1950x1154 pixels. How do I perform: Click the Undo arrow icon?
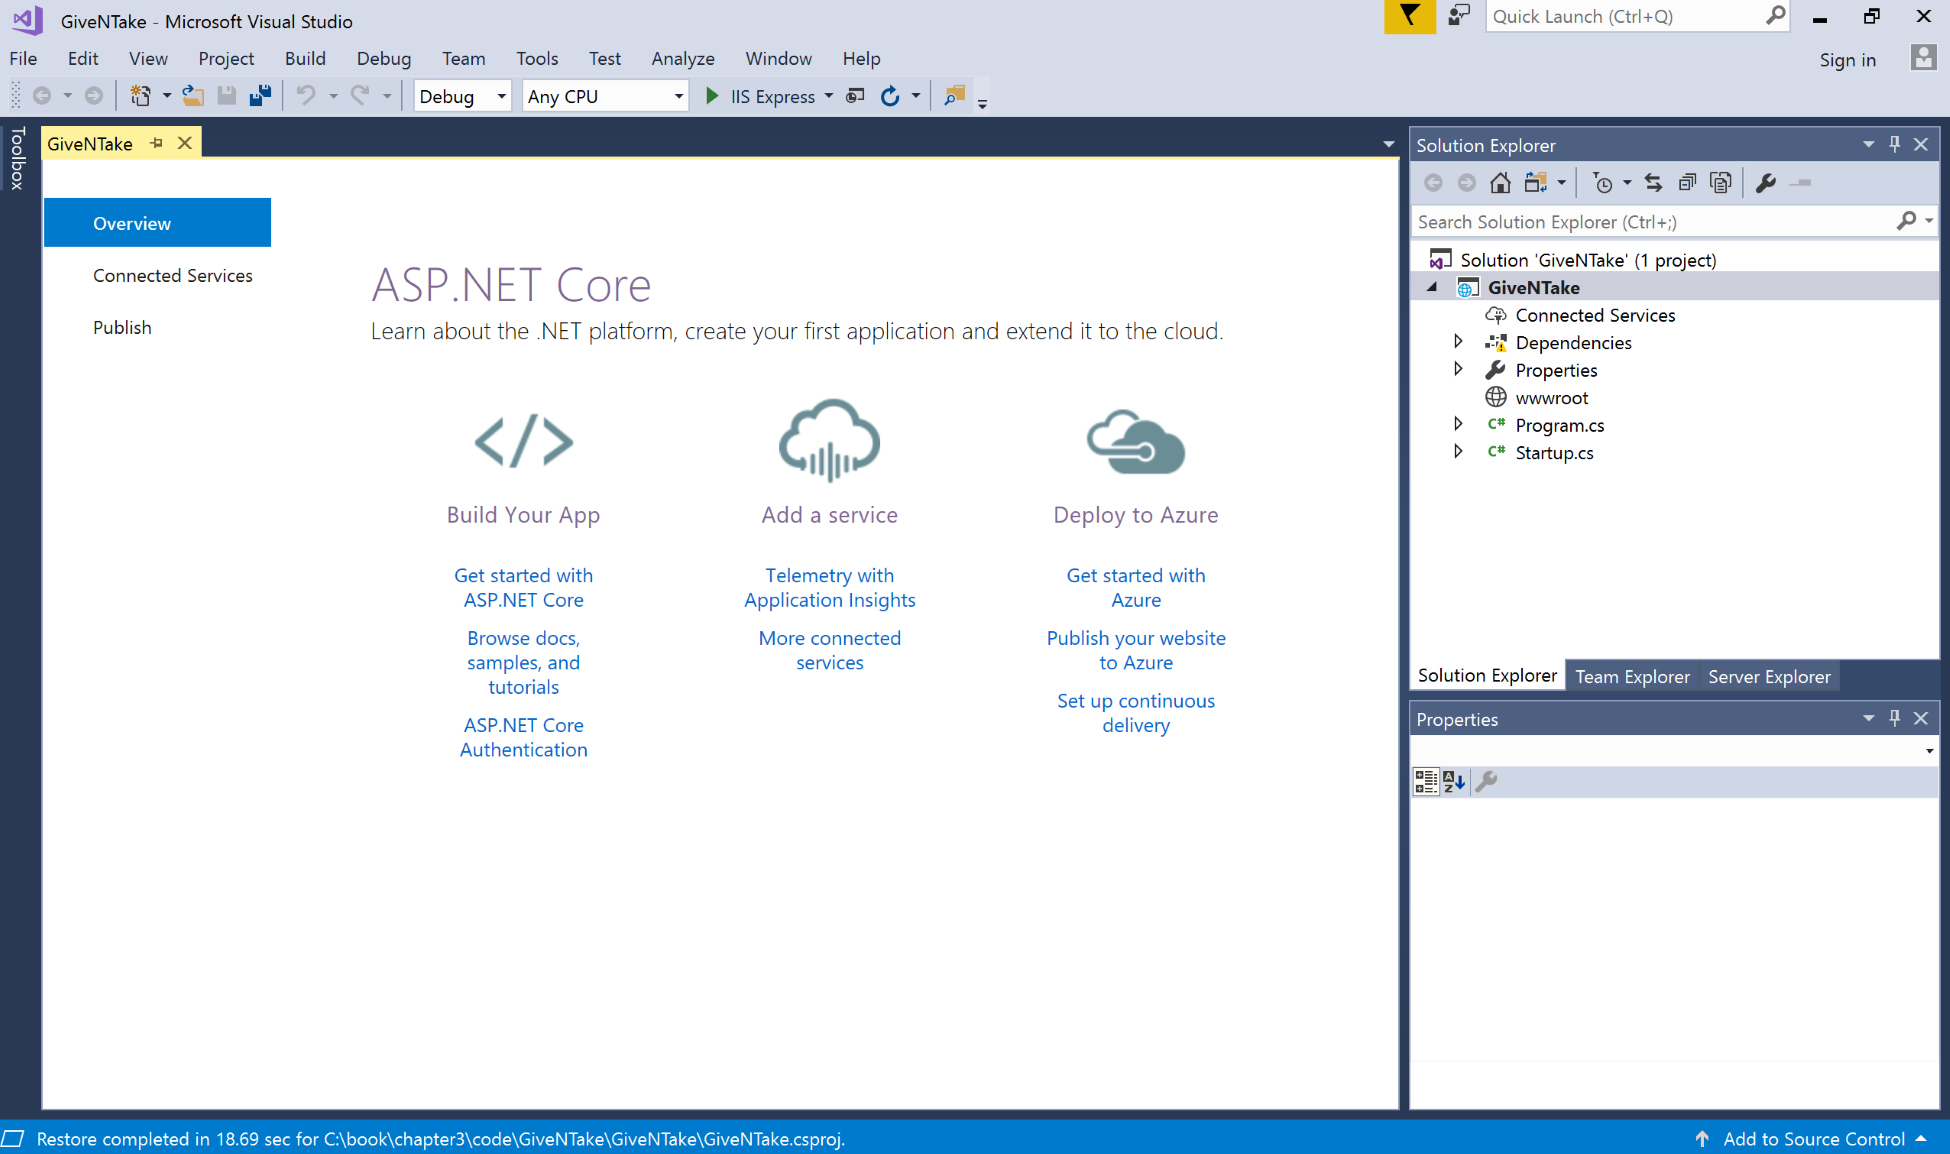306,96
